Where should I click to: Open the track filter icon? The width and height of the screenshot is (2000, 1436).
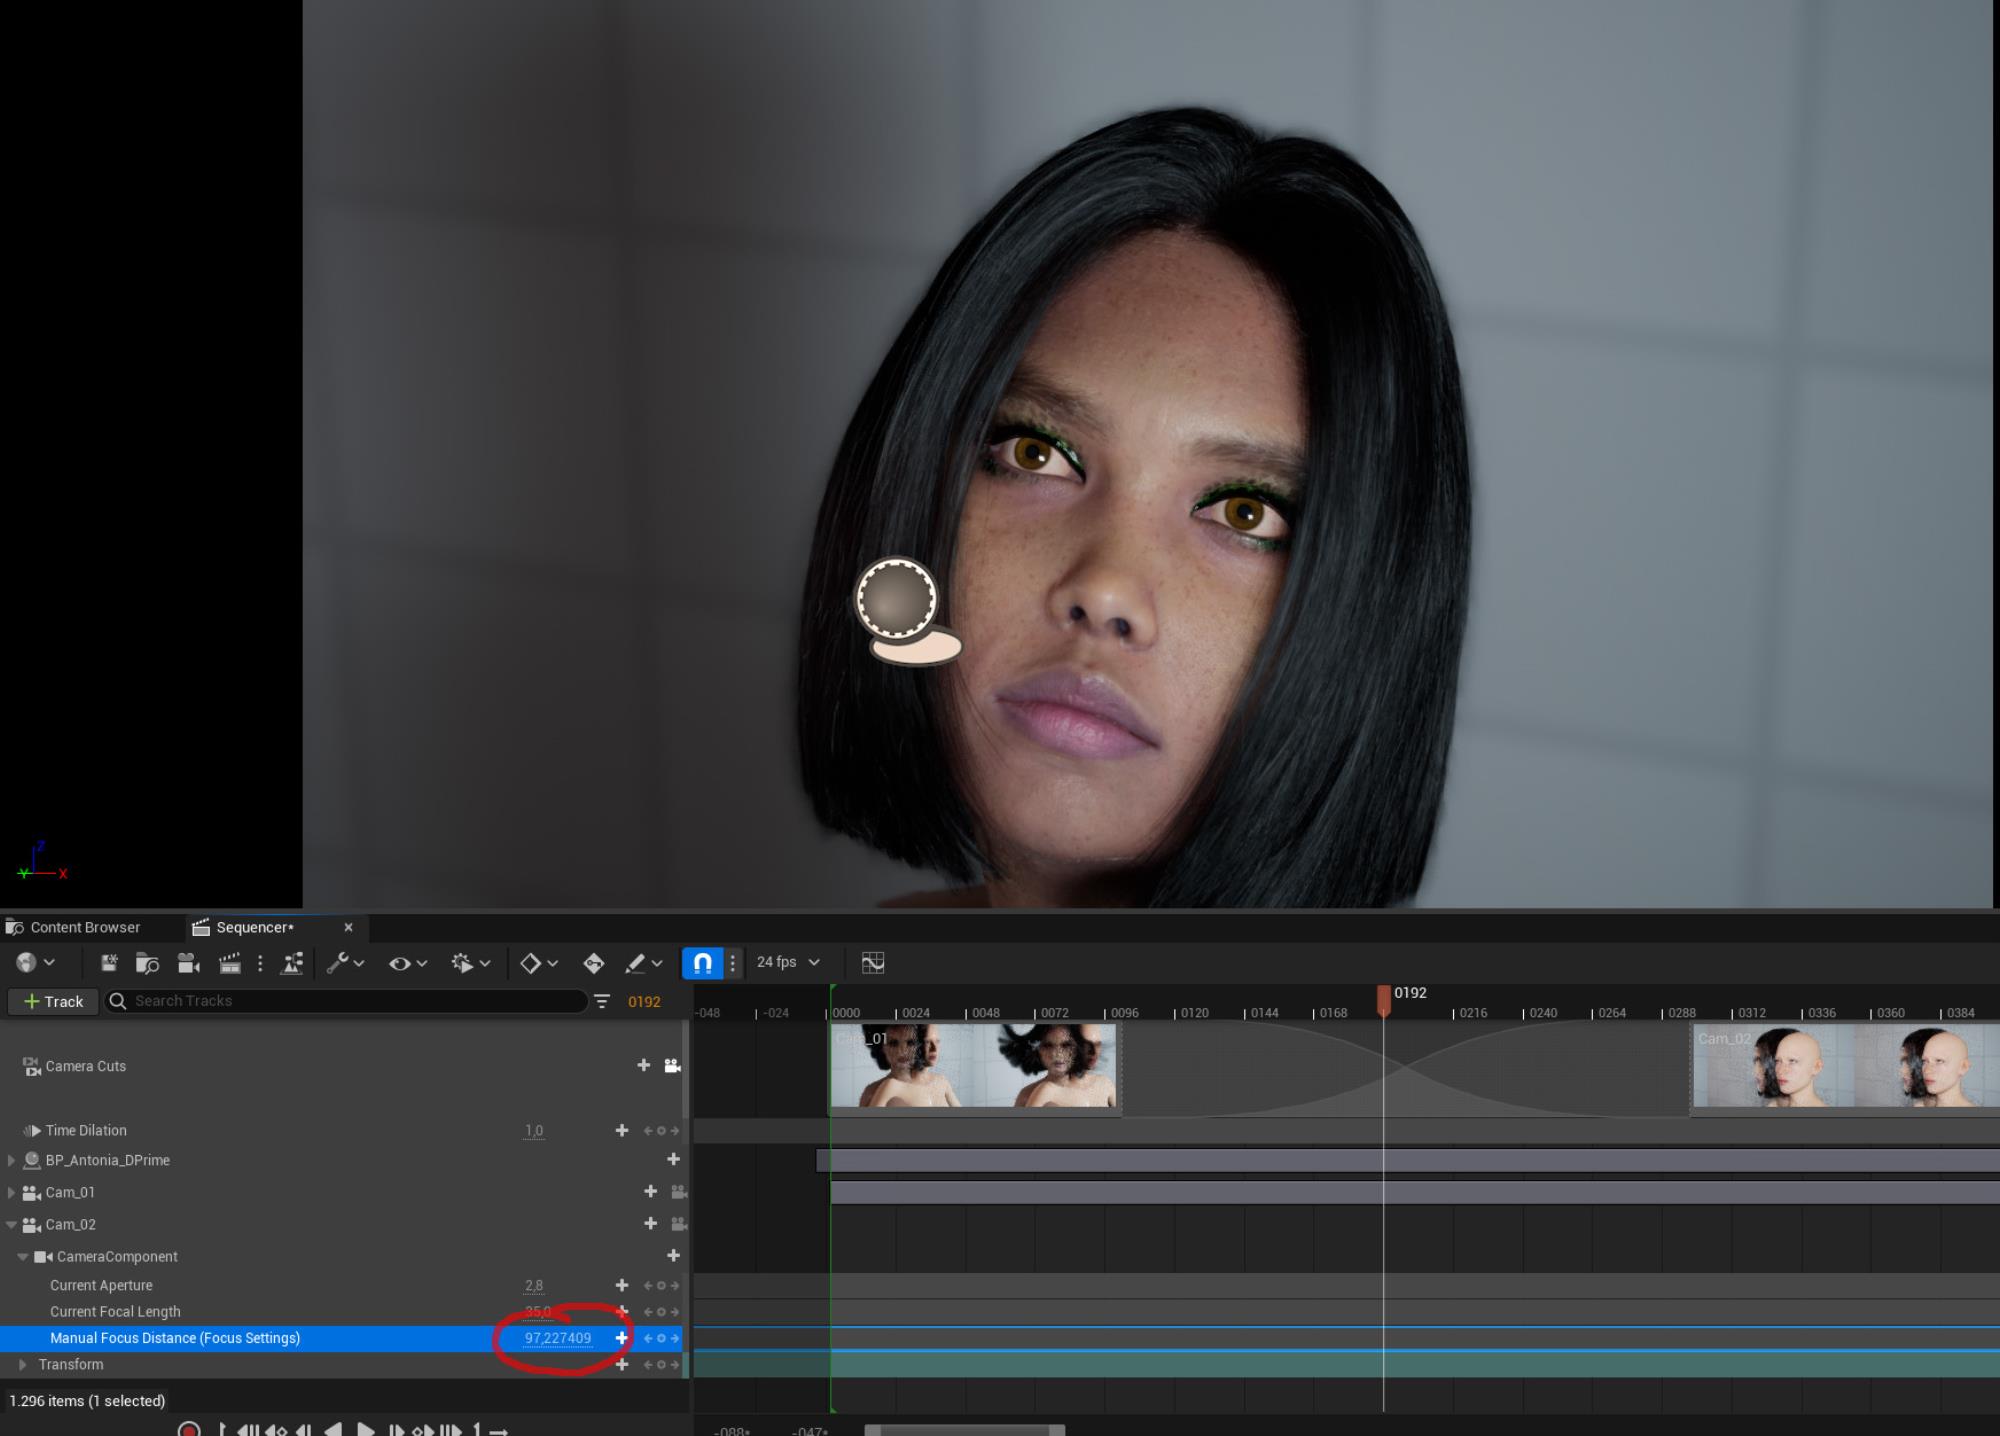click(x=602, y=1001)
